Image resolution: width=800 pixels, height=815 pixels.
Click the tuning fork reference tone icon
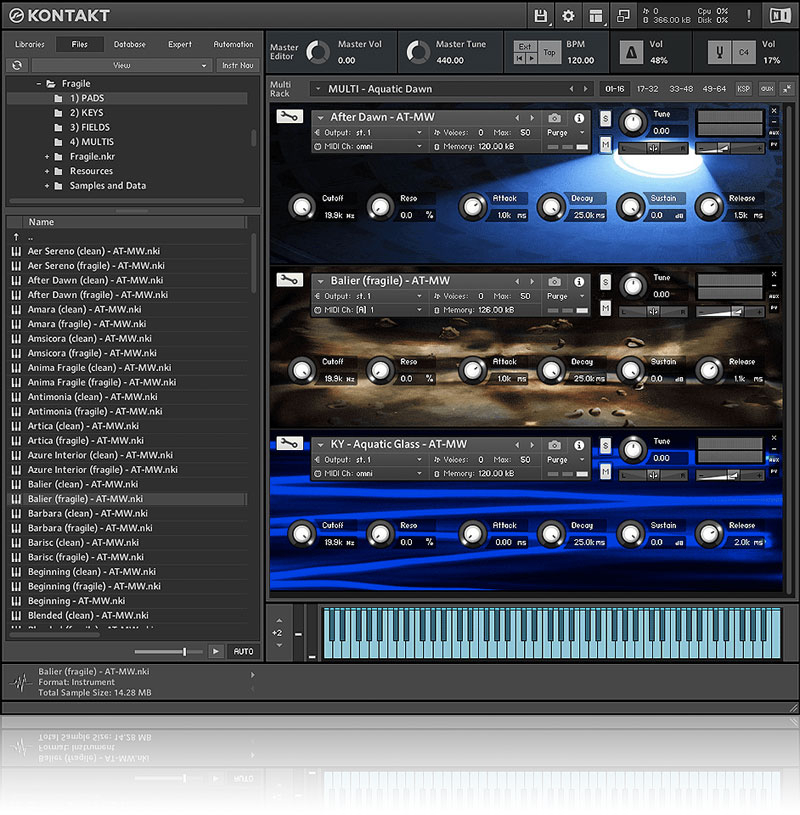(x=718, y=52)
